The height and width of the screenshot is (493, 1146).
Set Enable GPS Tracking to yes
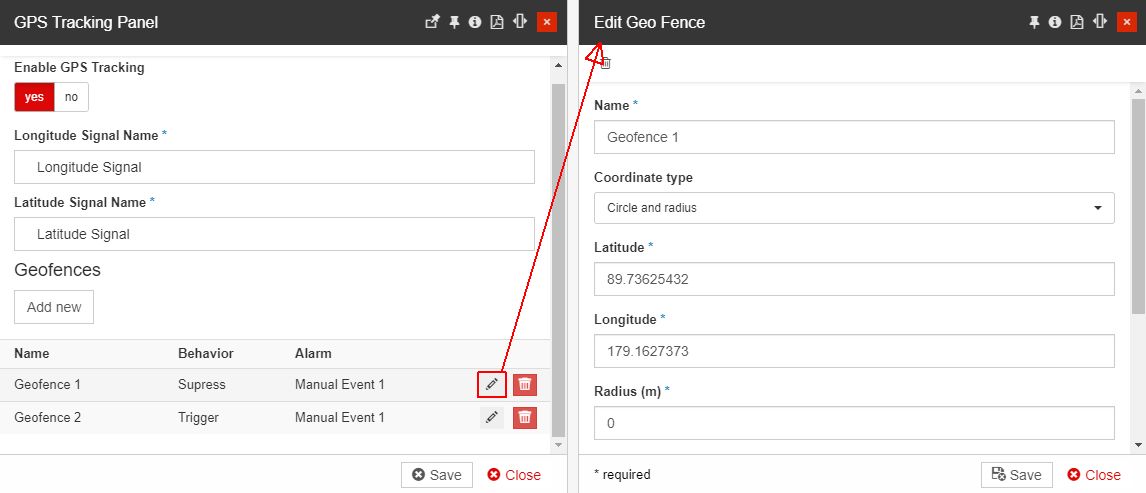click(34, 97)
